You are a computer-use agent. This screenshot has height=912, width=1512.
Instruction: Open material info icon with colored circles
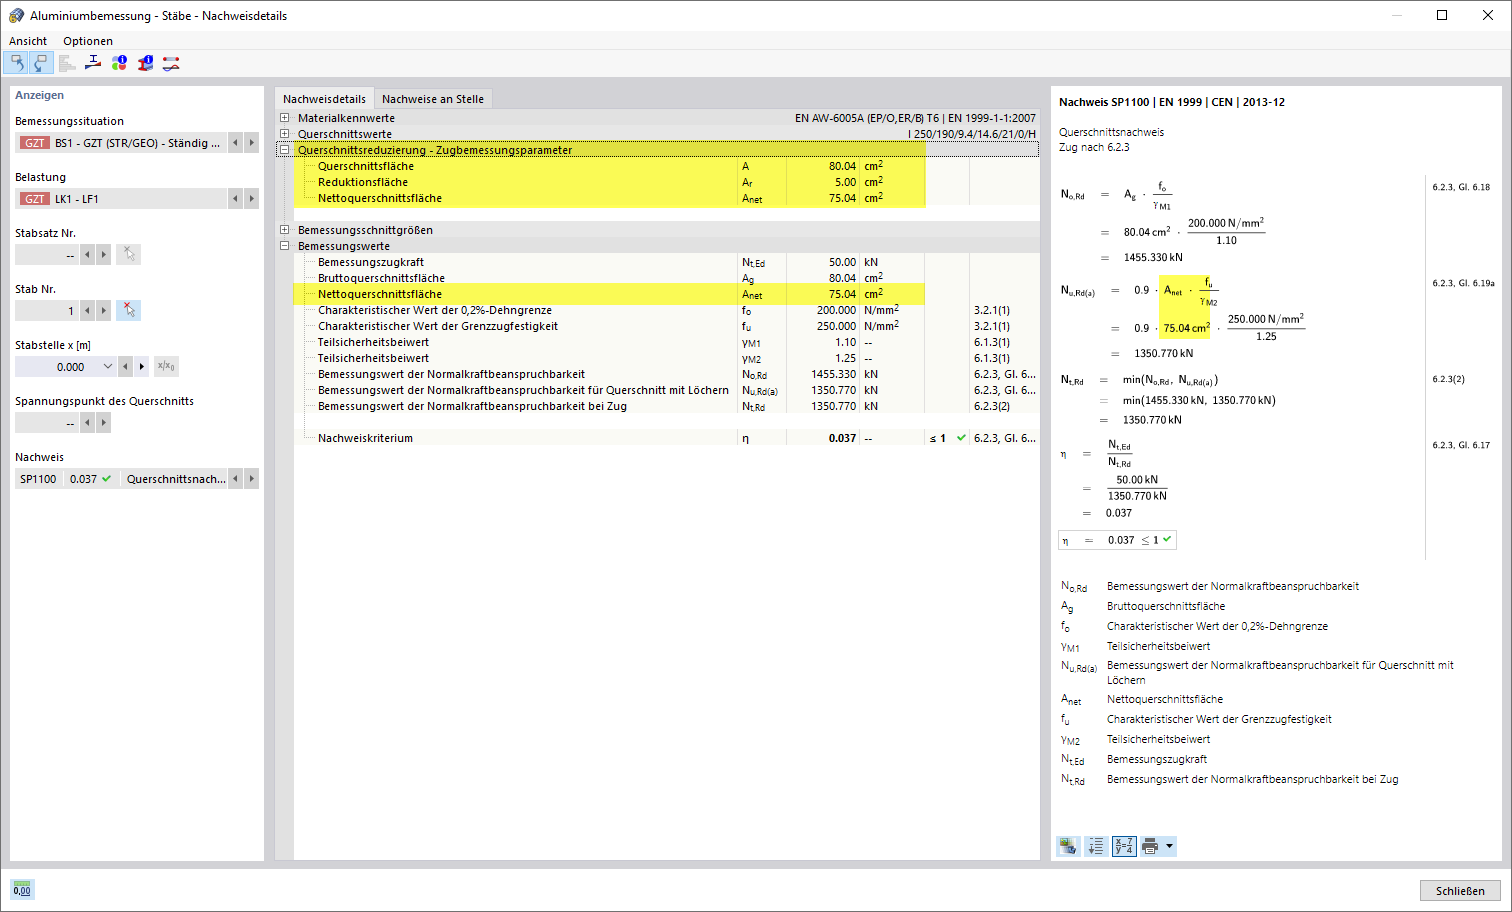(119, 63)
